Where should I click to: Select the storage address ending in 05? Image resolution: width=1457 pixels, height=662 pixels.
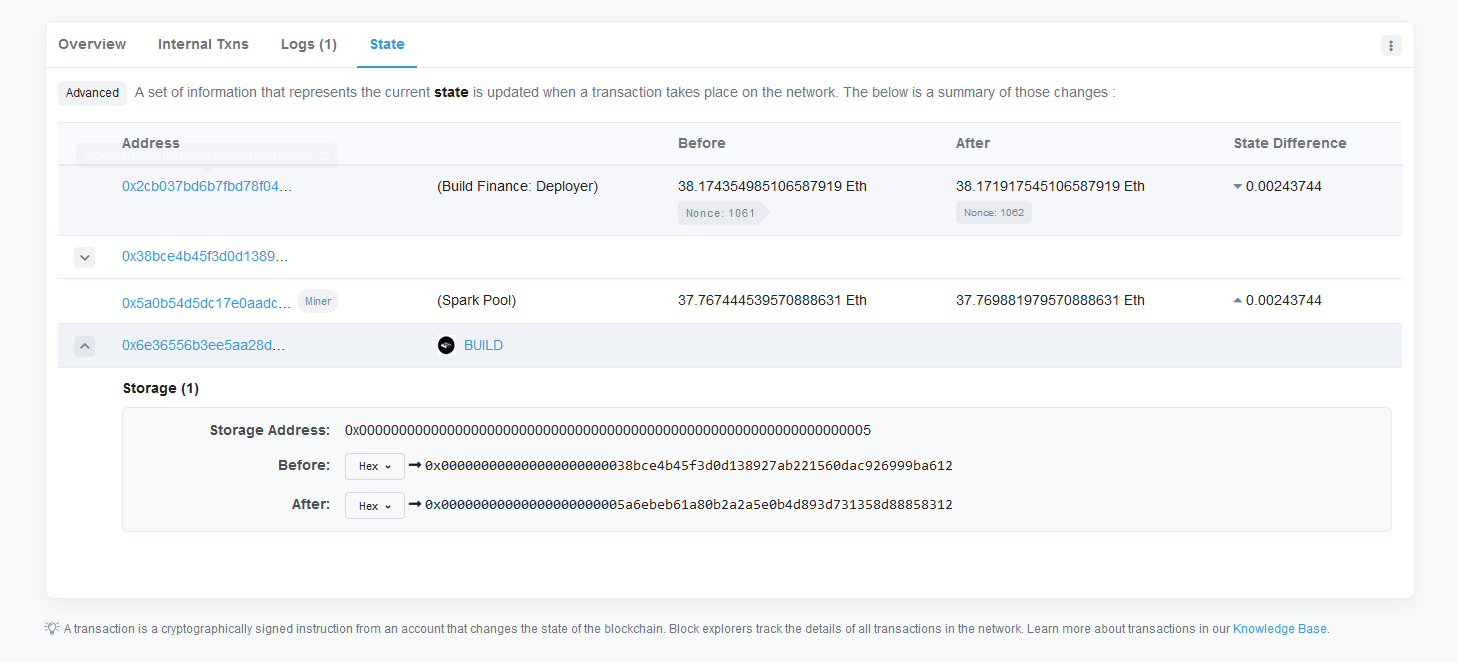608,430
